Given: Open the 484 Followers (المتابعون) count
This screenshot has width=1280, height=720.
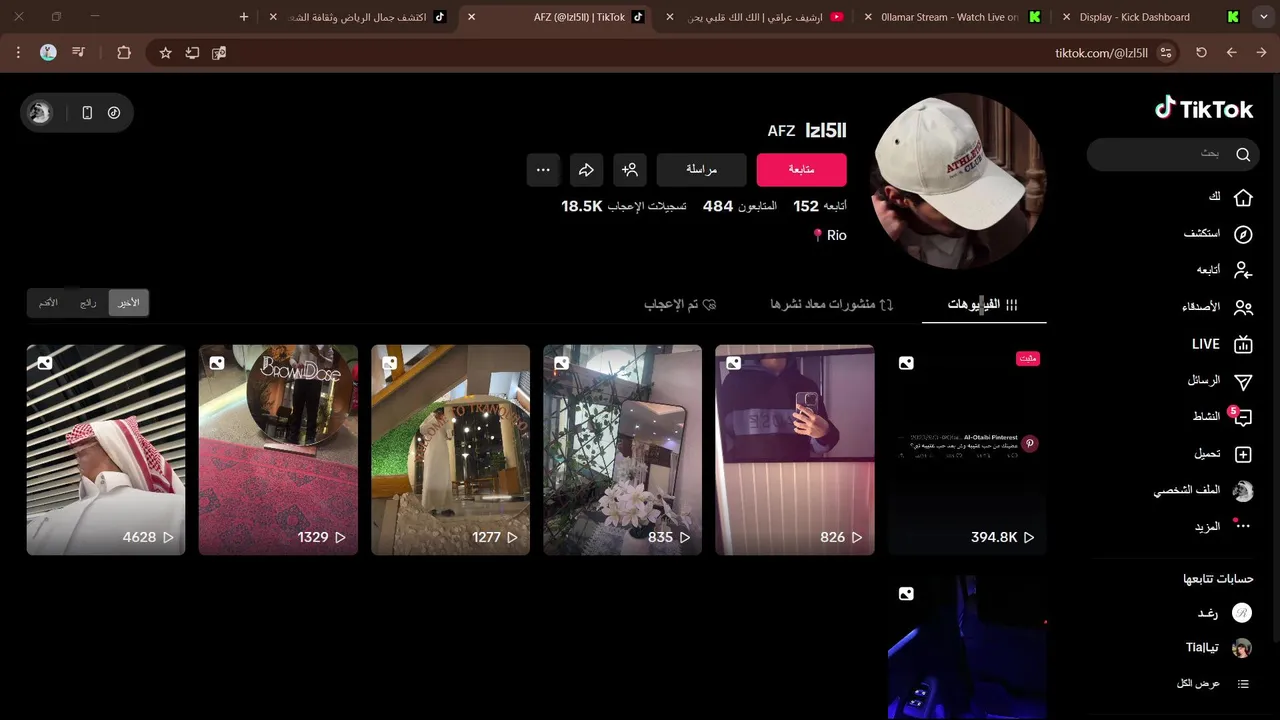Looking at the screenshot, I should click(740, 206).
